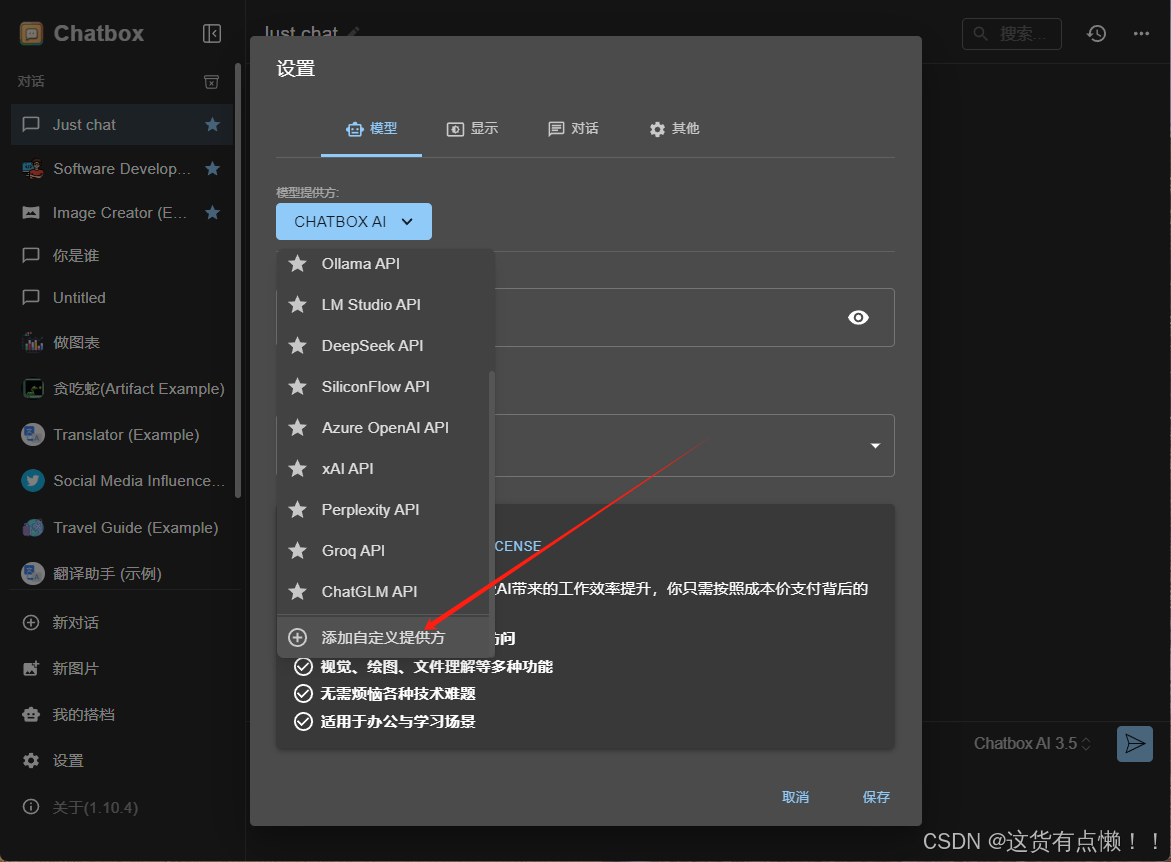Choose DeepSeek API provider
The width and height of the screenshot is (1171, 862).
(383, 346)
